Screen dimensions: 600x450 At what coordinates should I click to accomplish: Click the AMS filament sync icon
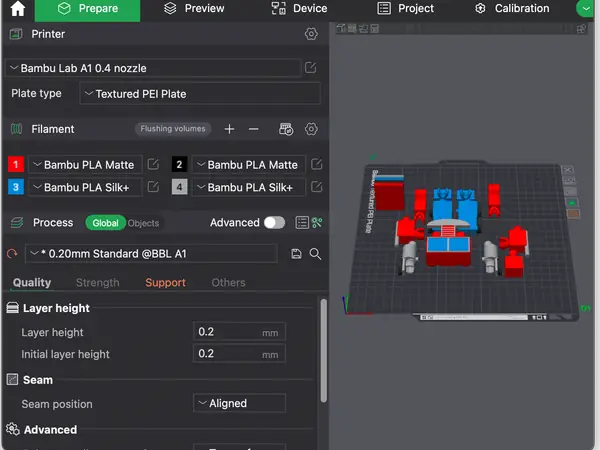pos(286,129)
